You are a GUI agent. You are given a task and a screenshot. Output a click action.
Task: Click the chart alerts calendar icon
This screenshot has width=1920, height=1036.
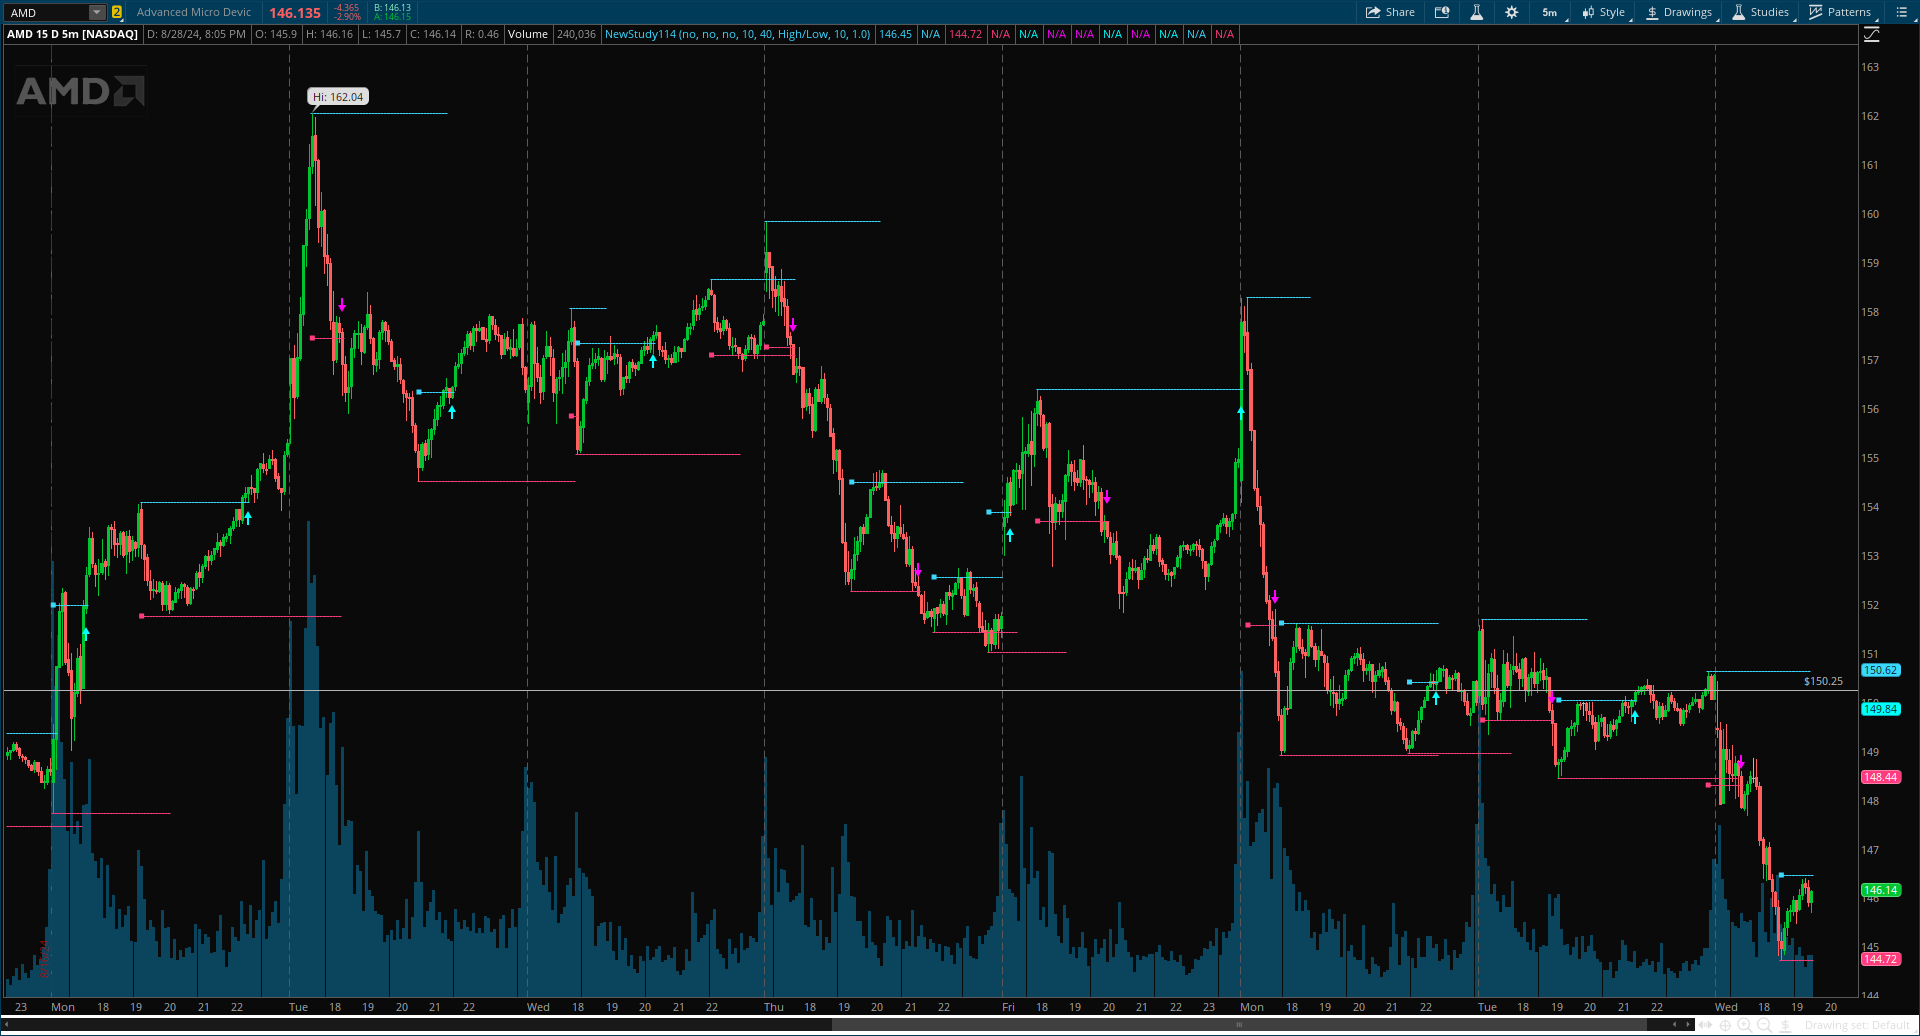tap(1442, 12)
